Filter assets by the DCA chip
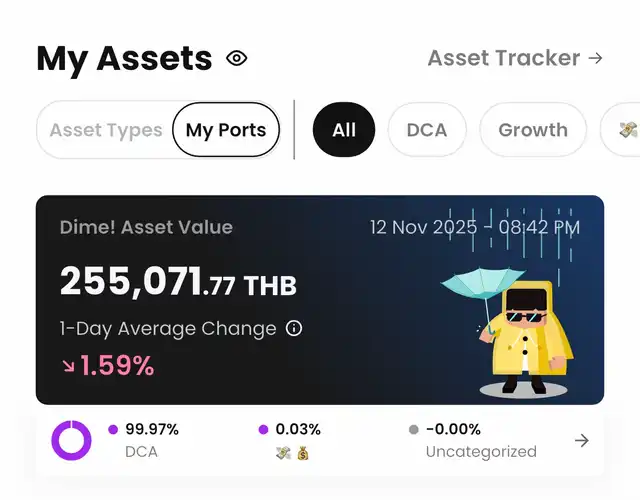Screen dimensions: 640x500 427,130
